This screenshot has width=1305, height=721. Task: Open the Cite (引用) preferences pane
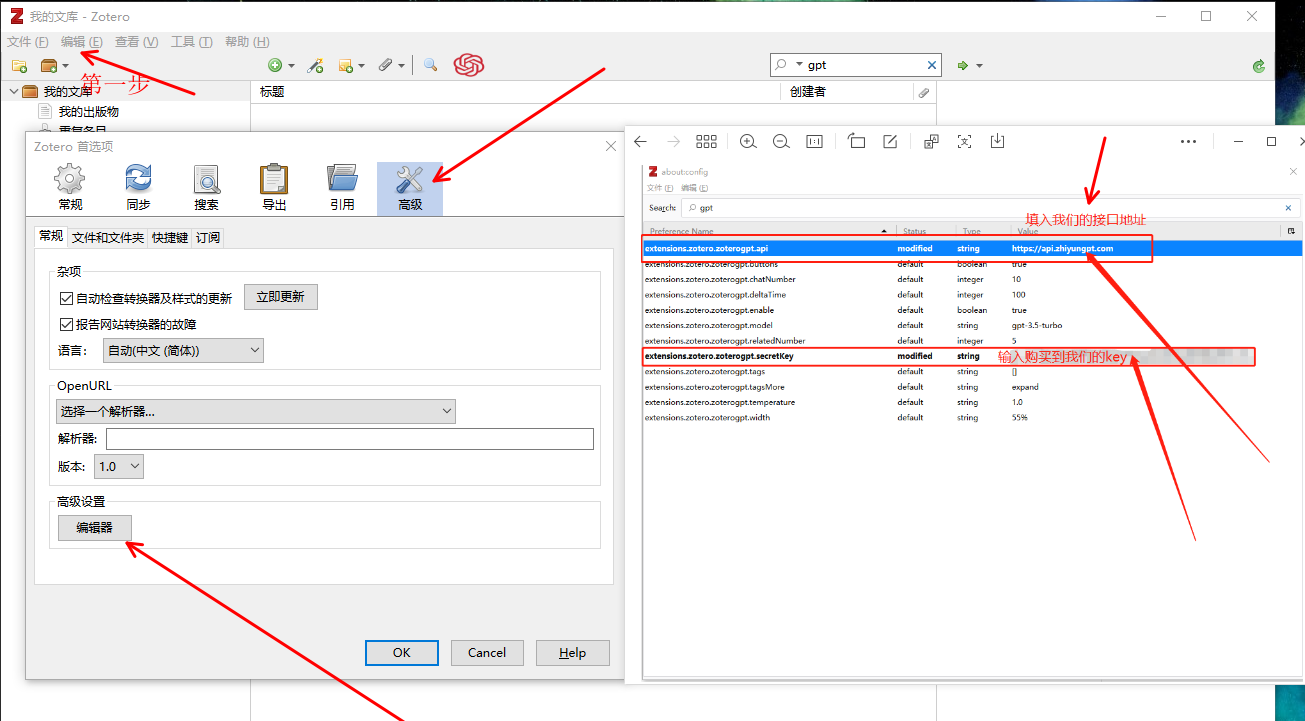tap(342, 187)
